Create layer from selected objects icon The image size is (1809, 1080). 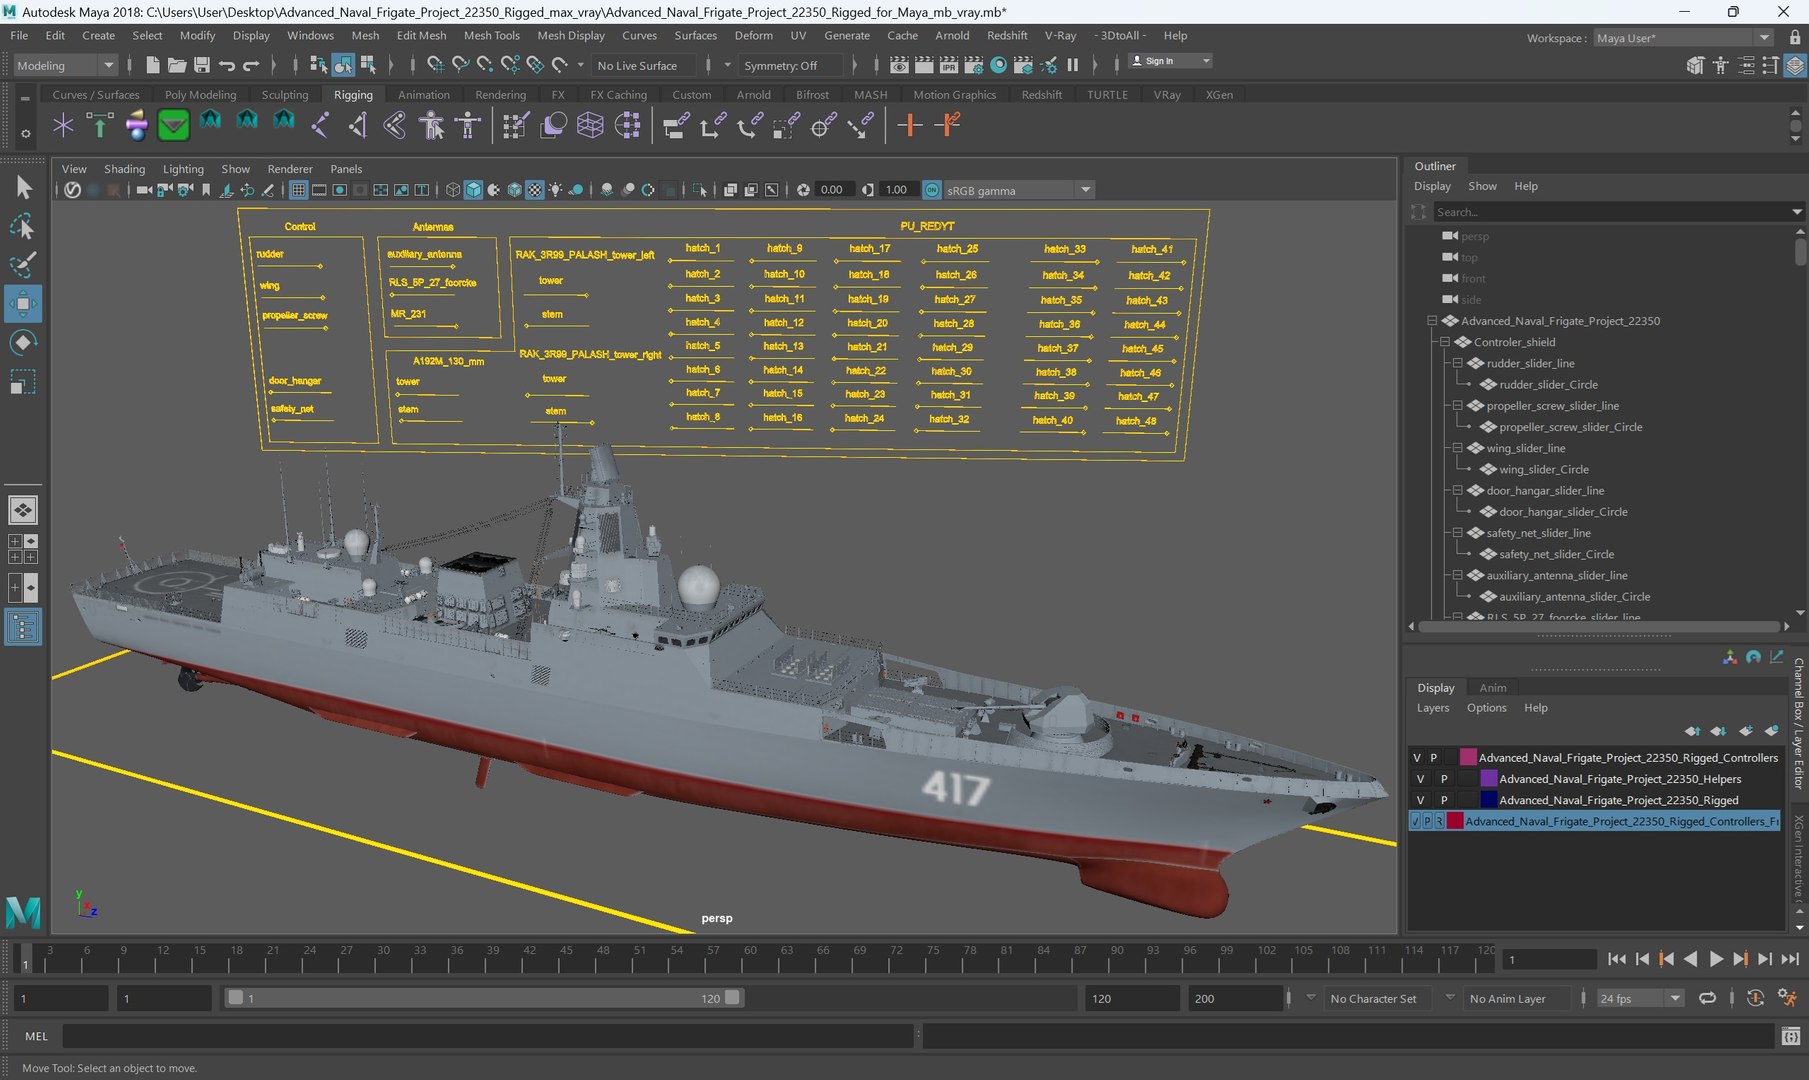(1772, 731)
